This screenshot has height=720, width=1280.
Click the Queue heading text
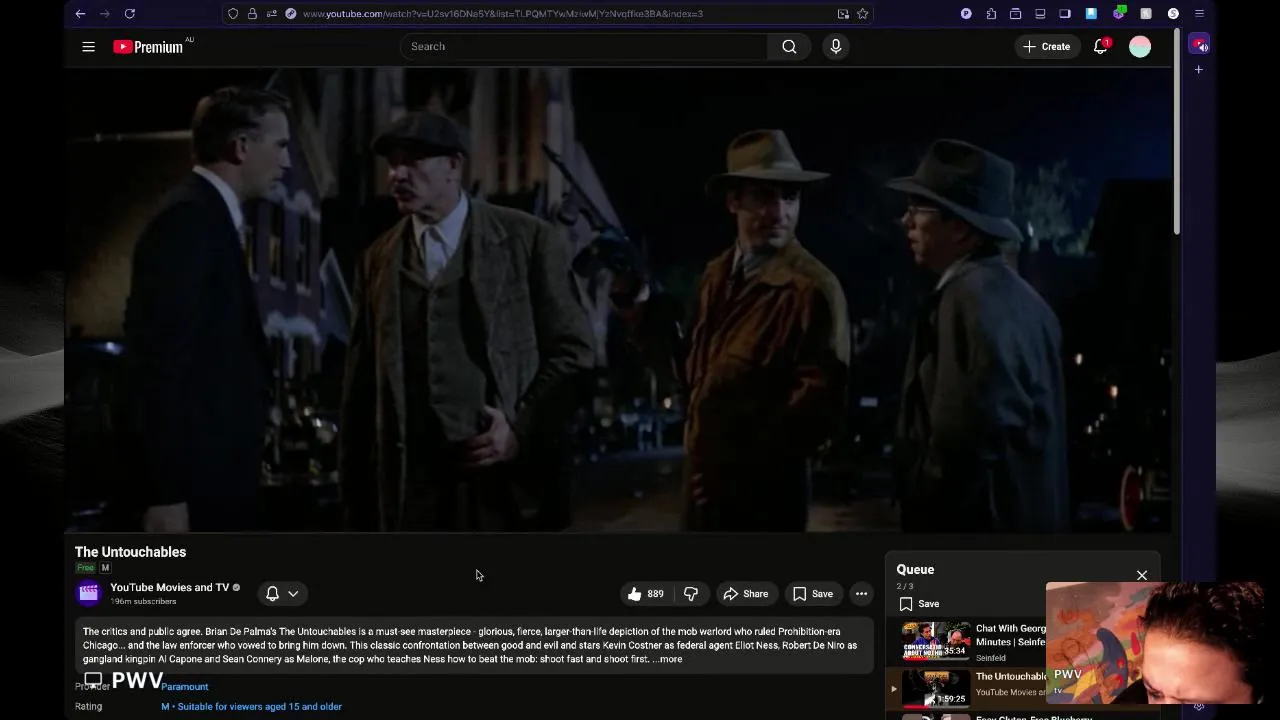(x=915, y=569)
